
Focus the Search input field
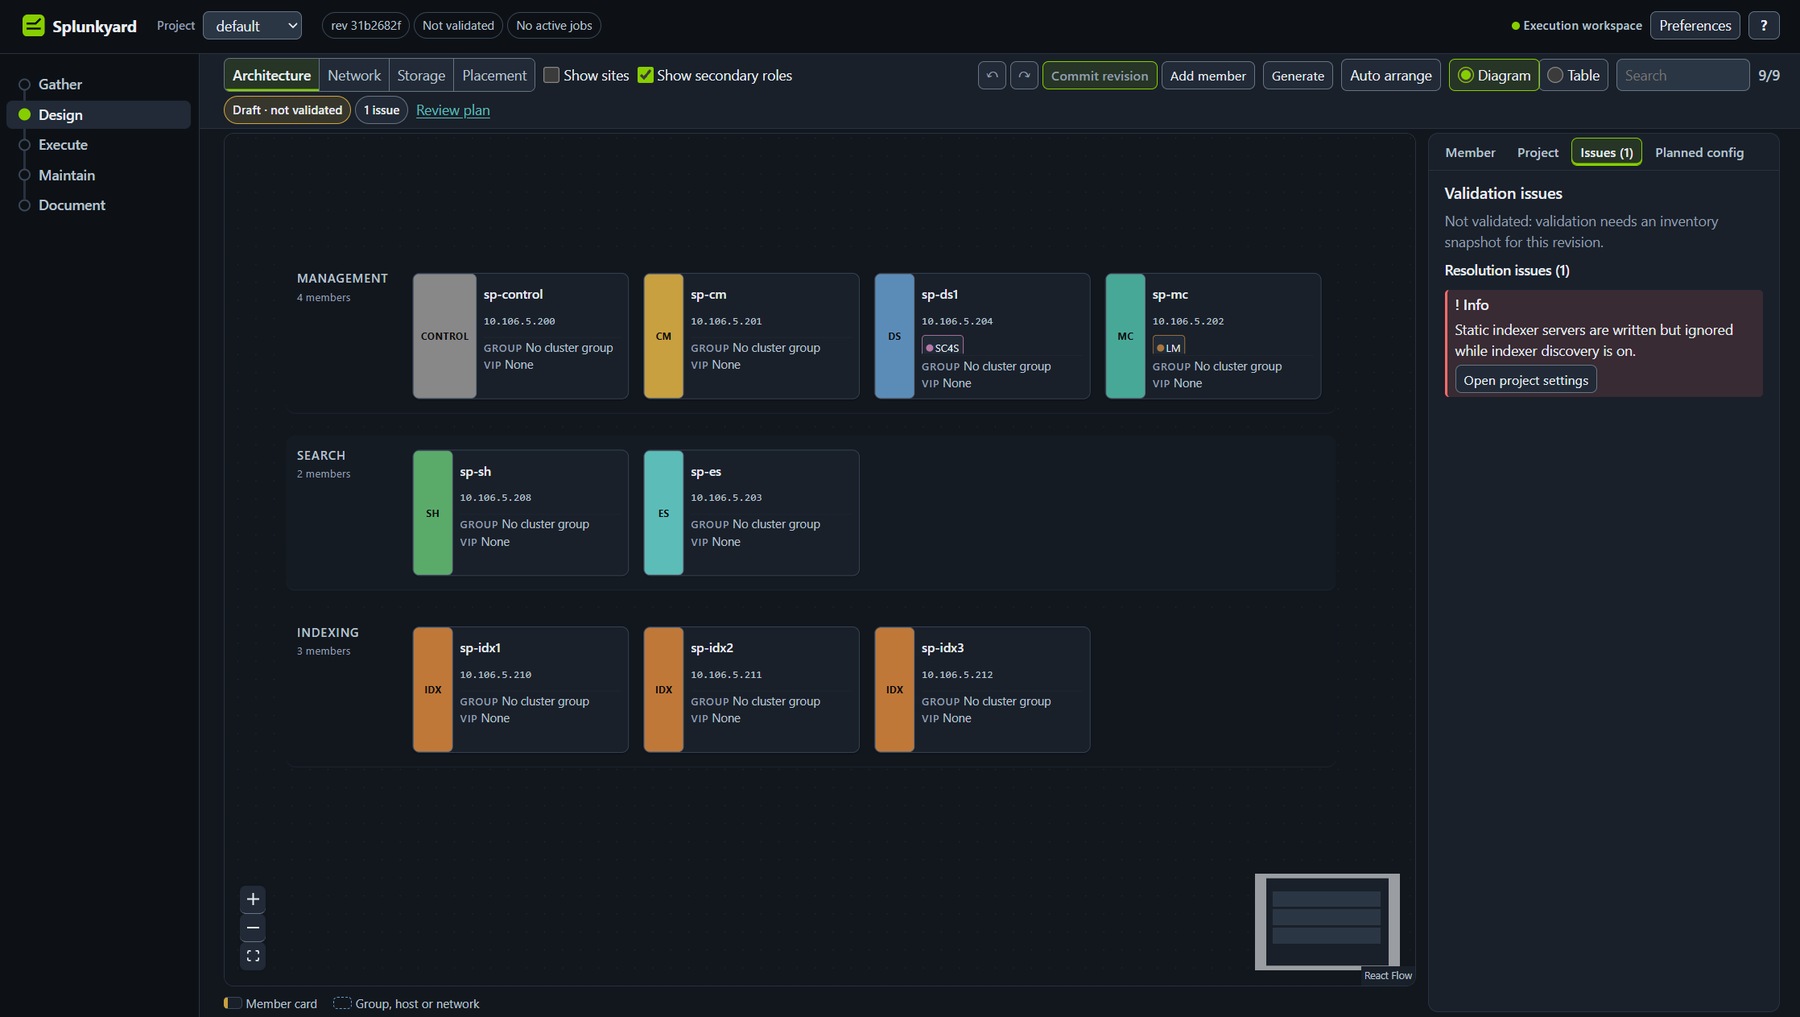tap(1682, 75)
